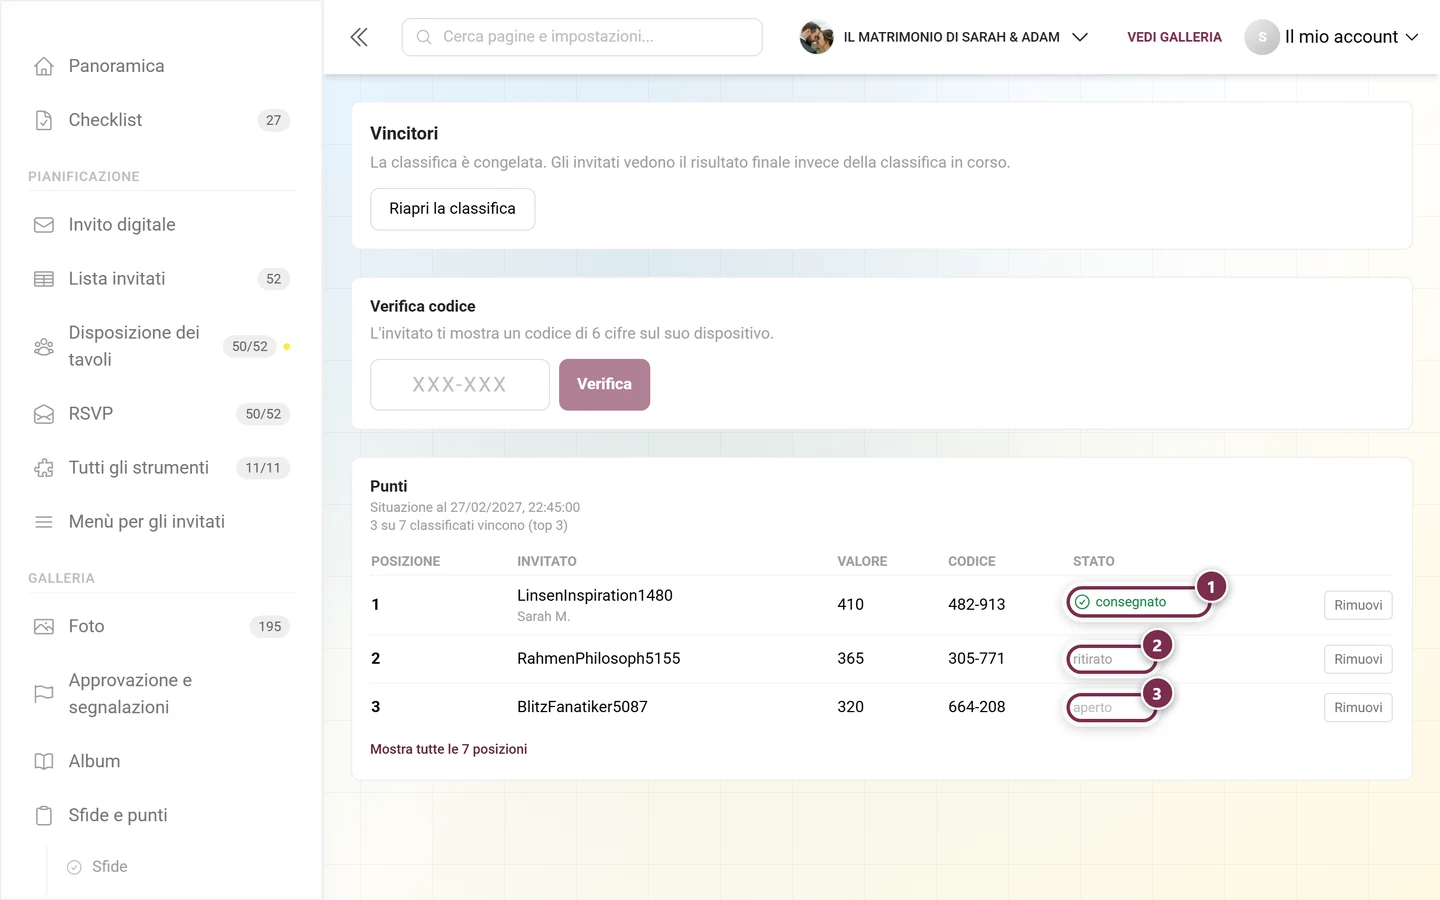Open Foto via its picture icon
1440x900 pixels.
coord(44,627)
